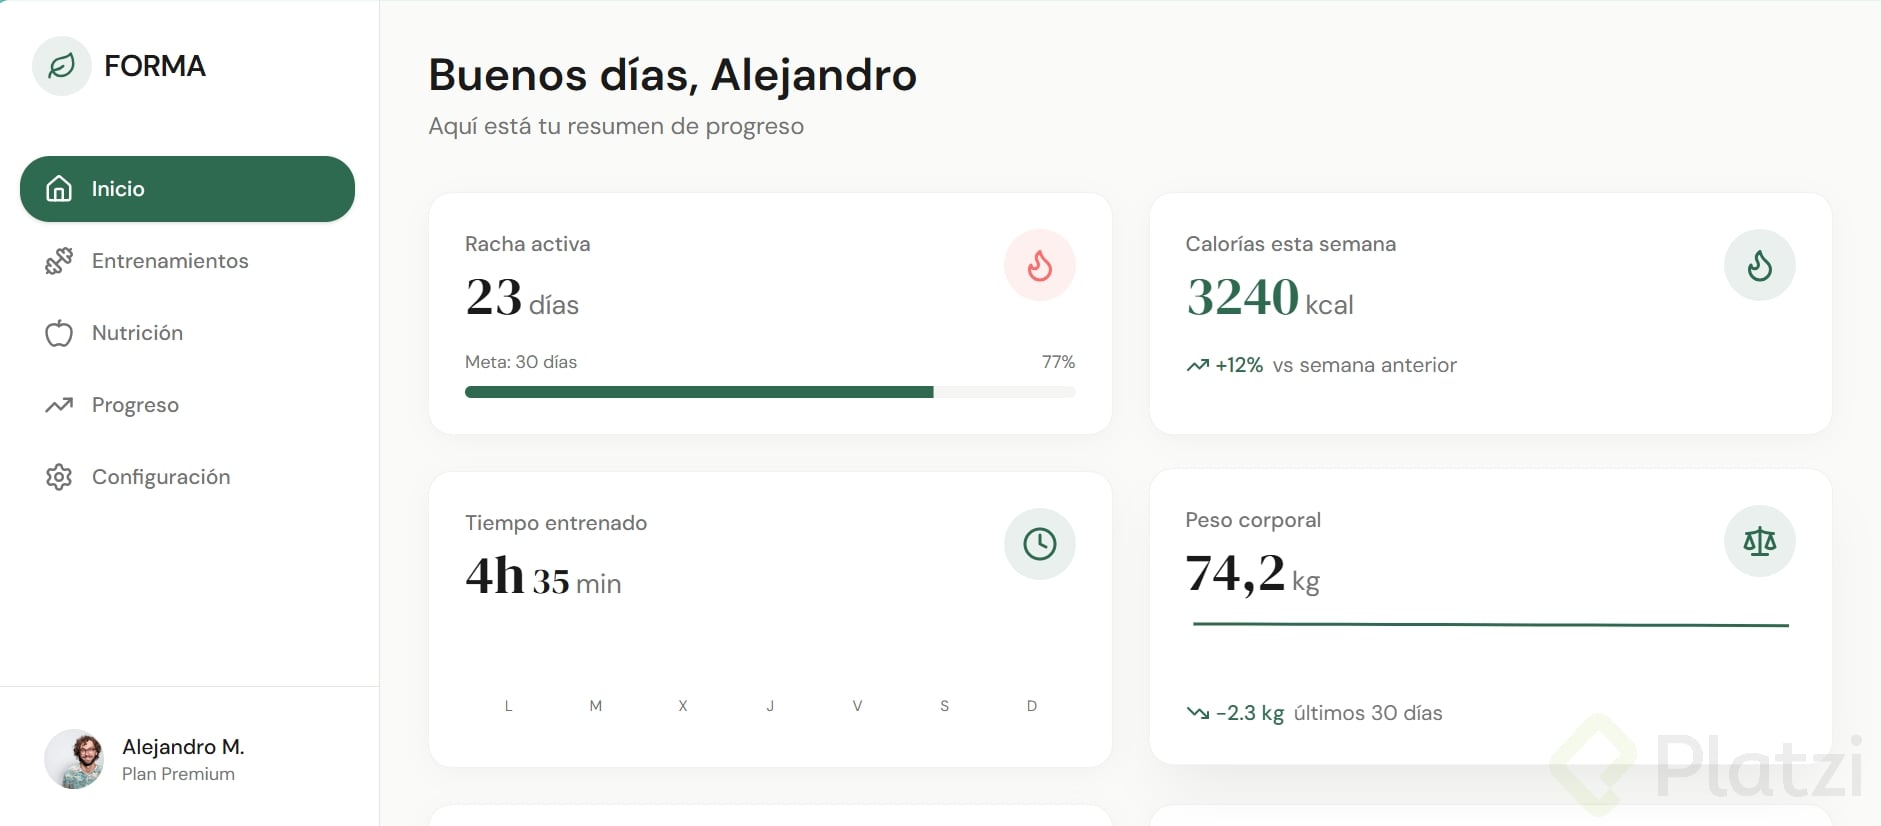
Task: Click the +12% weekly calories indicator
Action: point(1238,365)
